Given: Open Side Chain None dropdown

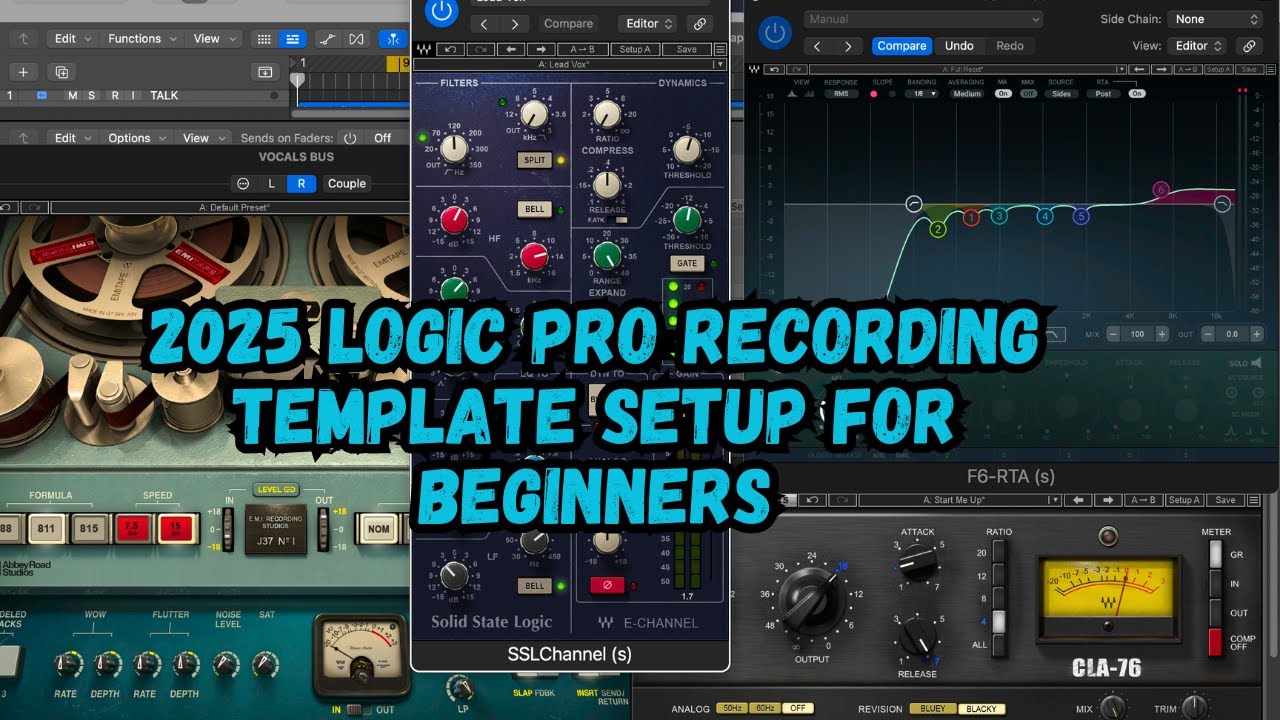Looking at the screenshot, I should pyautogui.click(x=1216, y=19).
